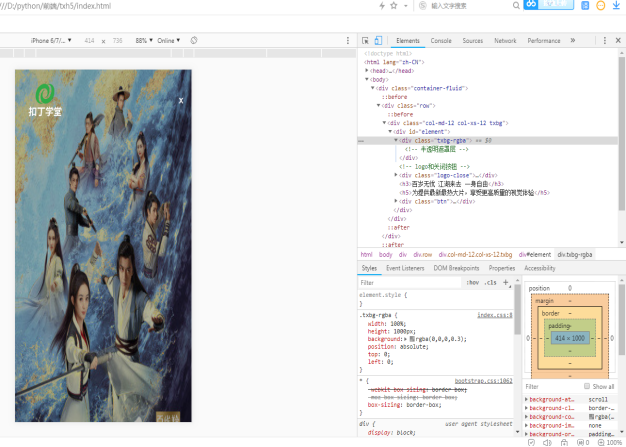The width and height of the screenshot is (626, 447).
Task: Bookmark page with the star icon
Action: tap(394, 6)
